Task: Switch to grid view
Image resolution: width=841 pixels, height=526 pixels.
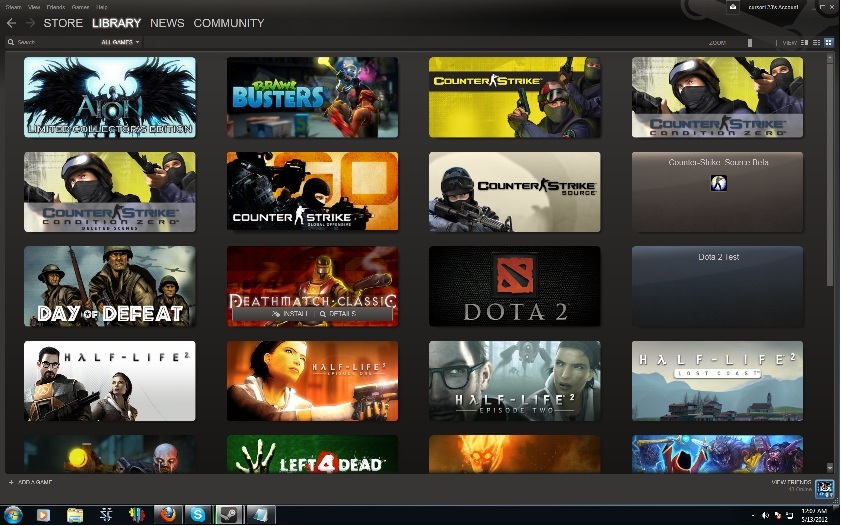Action: (829, 42)
